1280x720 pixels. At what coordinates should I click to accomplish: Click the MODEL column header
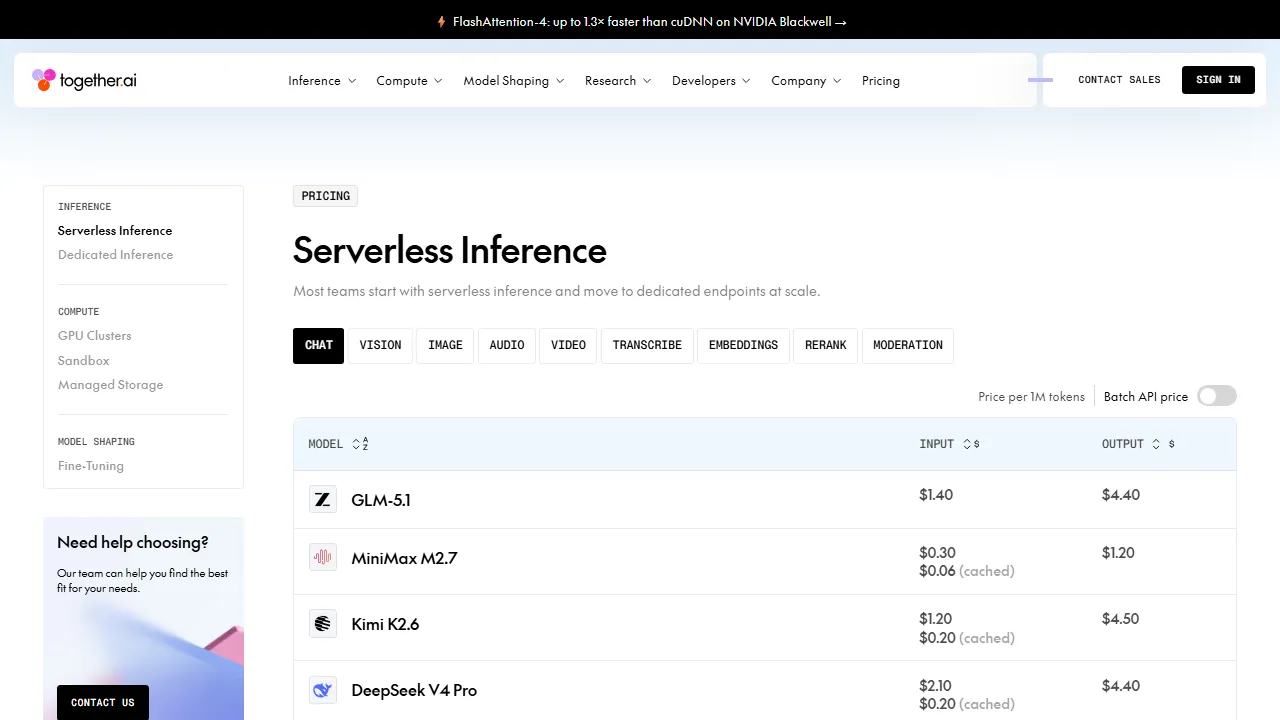point(326,444)
